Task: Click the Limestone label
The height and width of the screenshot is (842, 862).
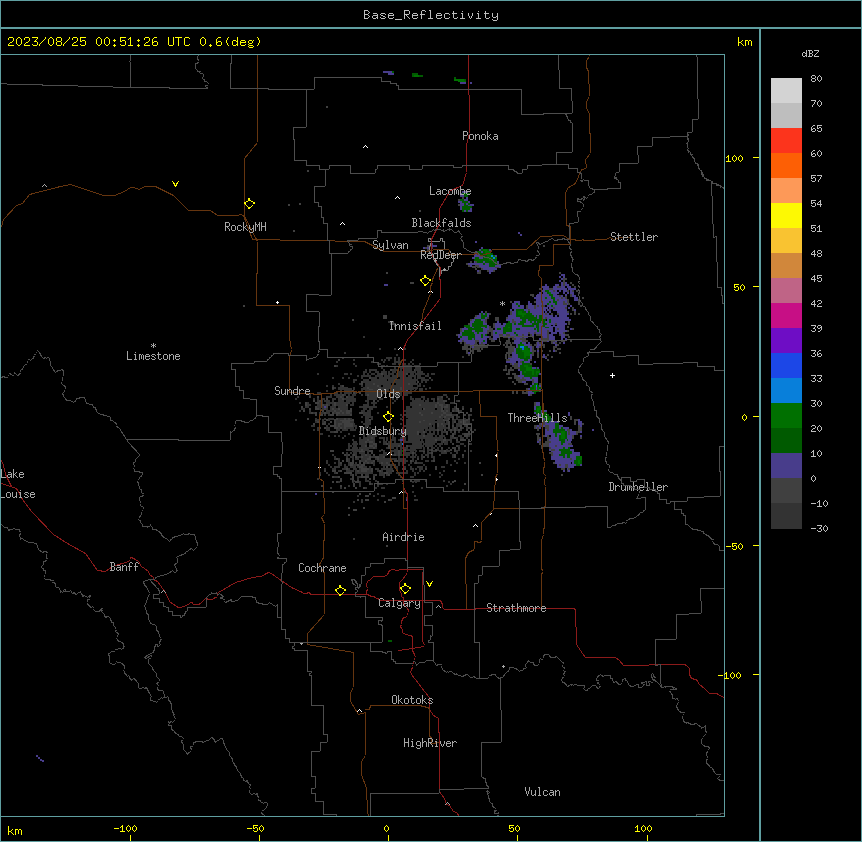Action: pyautogui.click(x=153, y=356)
